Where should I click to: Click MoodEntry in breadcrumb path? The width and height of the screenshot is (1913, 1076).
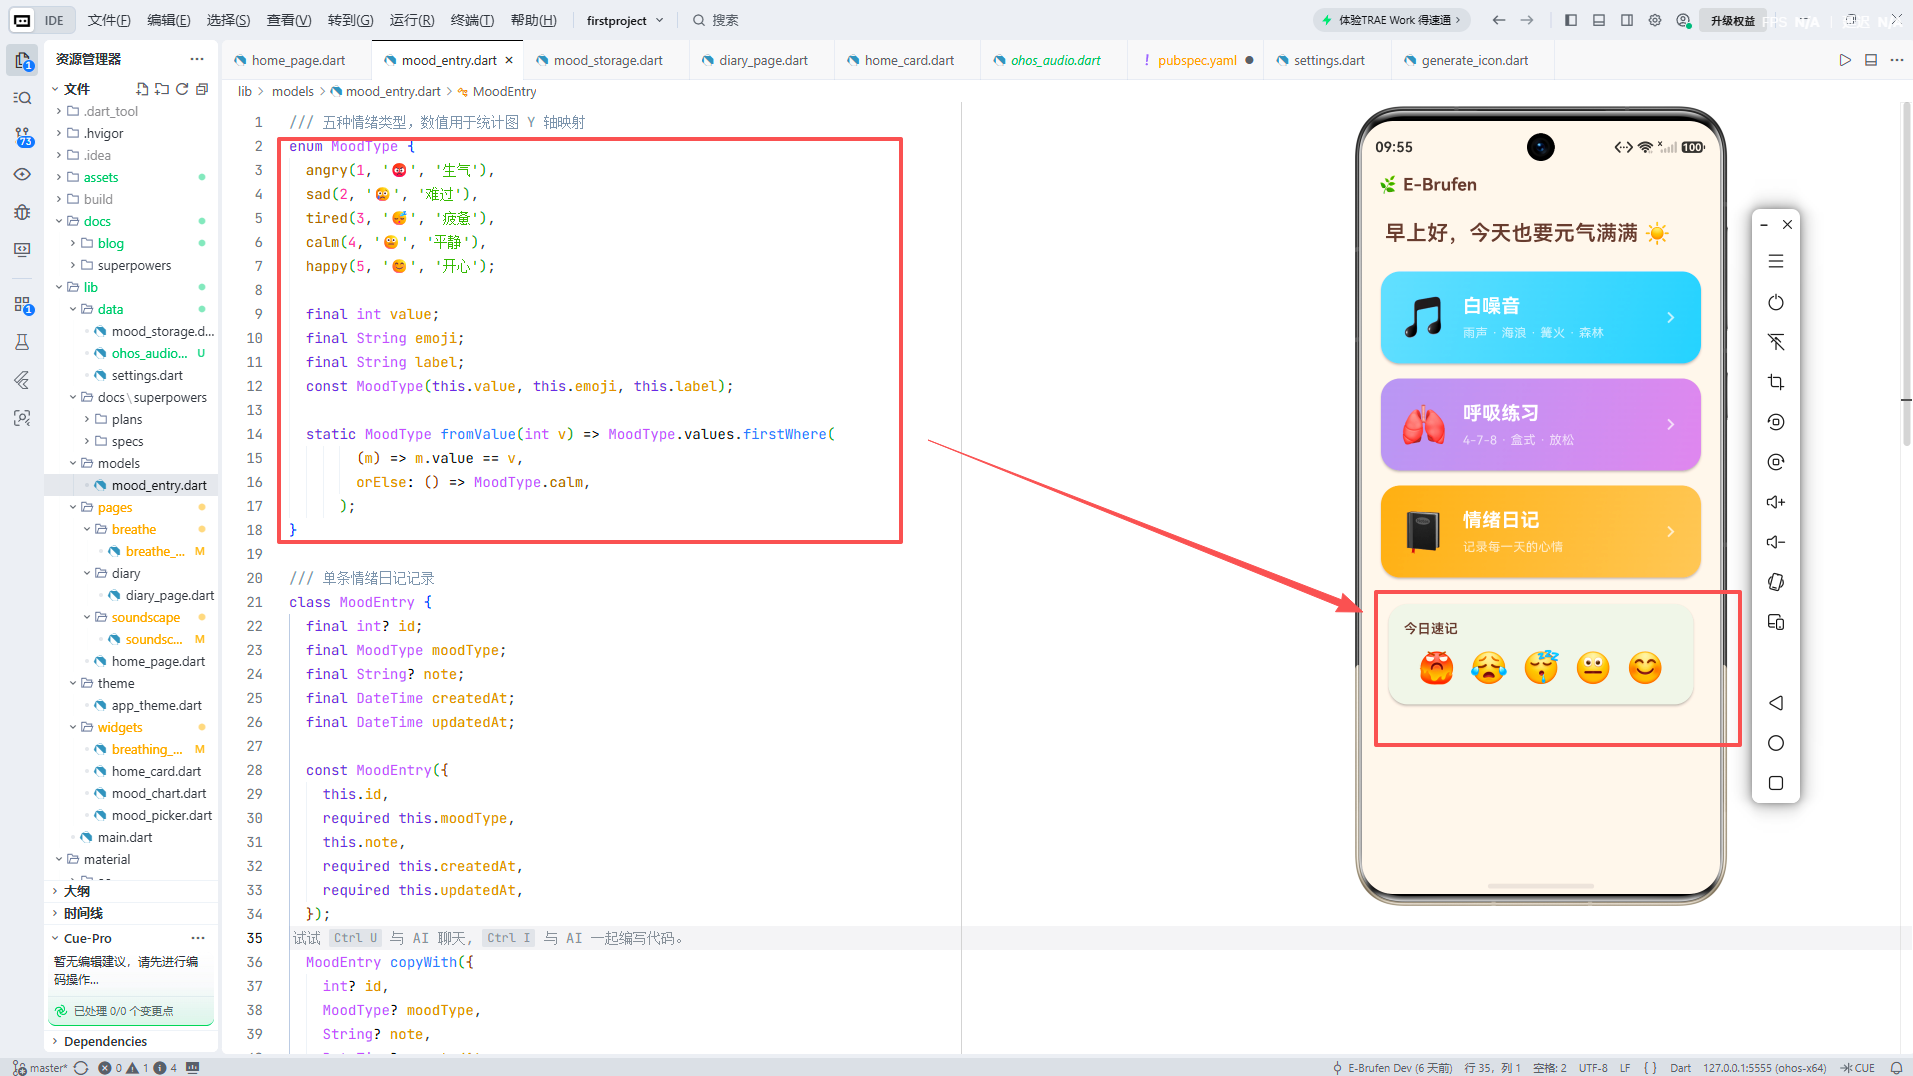[504, 91]
